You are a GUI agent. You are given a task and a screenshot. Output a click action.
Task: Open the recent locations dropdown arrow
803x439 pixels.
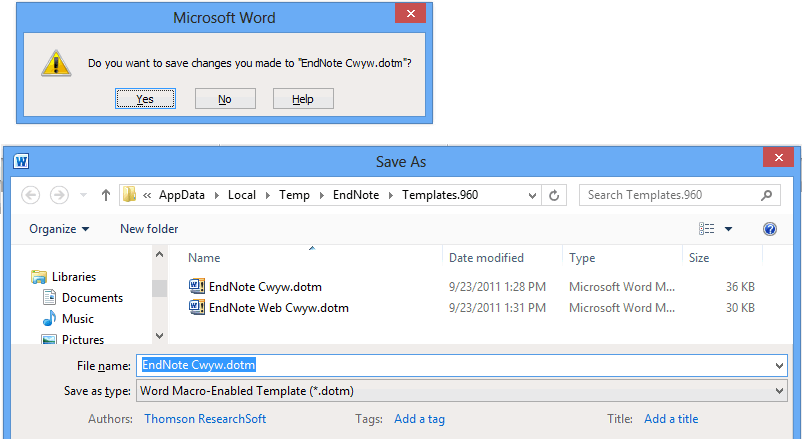[83, 195]
